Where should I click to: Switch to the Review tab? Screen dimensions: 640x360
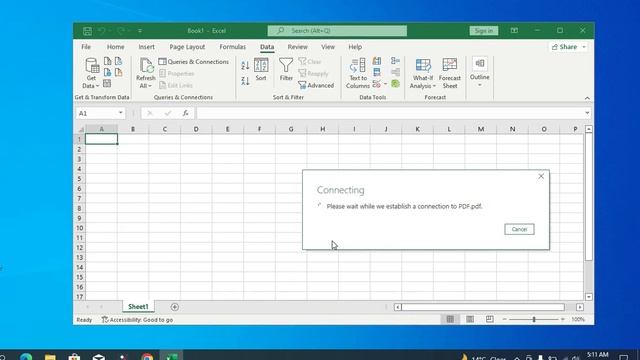click(298, 47)
